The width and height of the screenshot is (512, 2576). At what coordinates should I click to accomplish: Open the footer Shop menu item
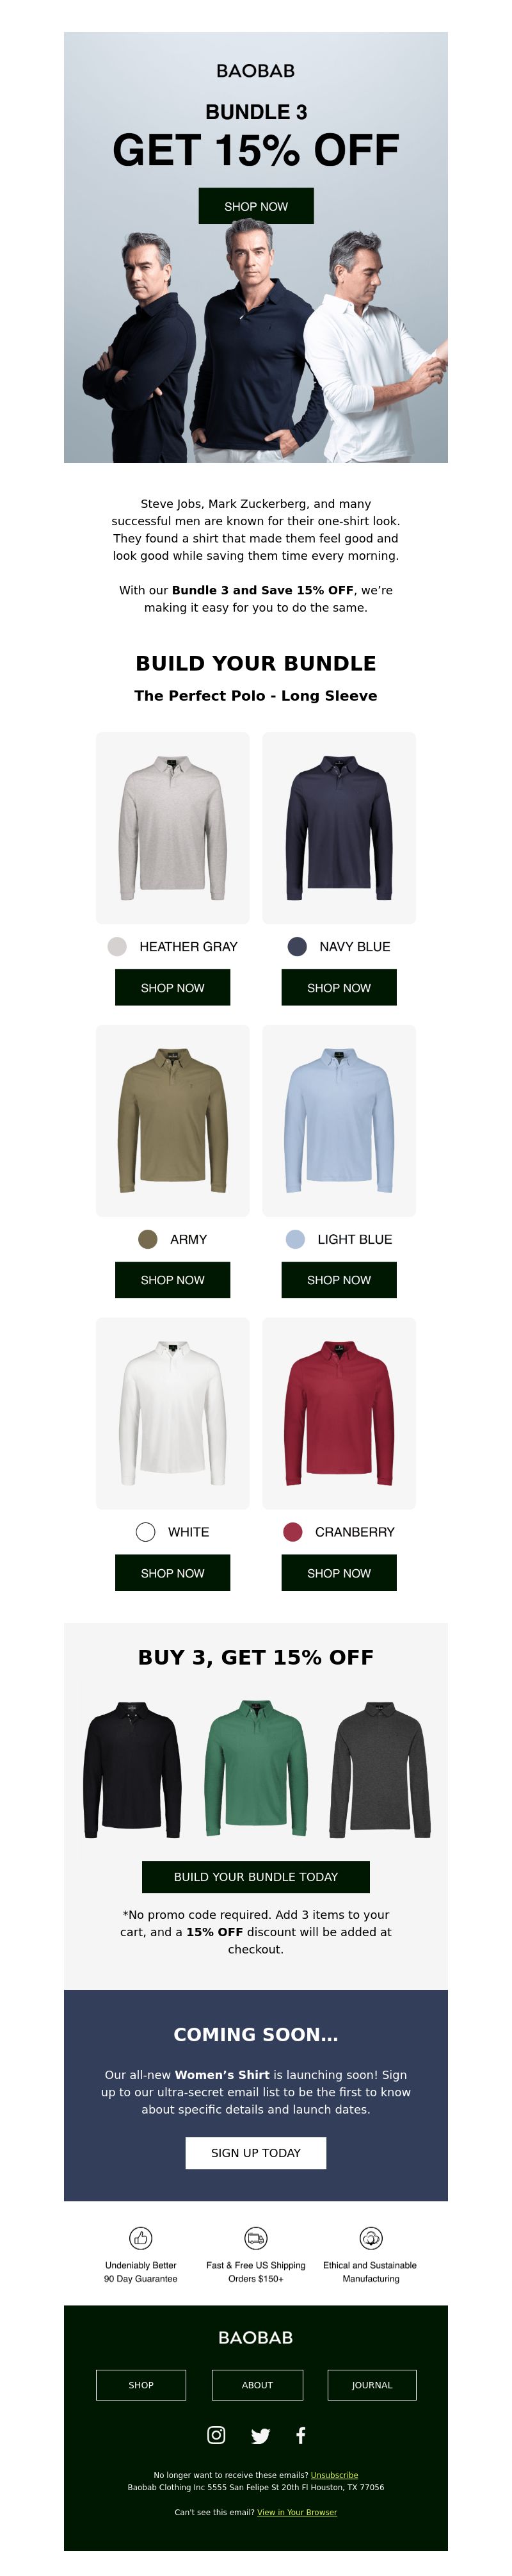click(x=141, y=2385)
